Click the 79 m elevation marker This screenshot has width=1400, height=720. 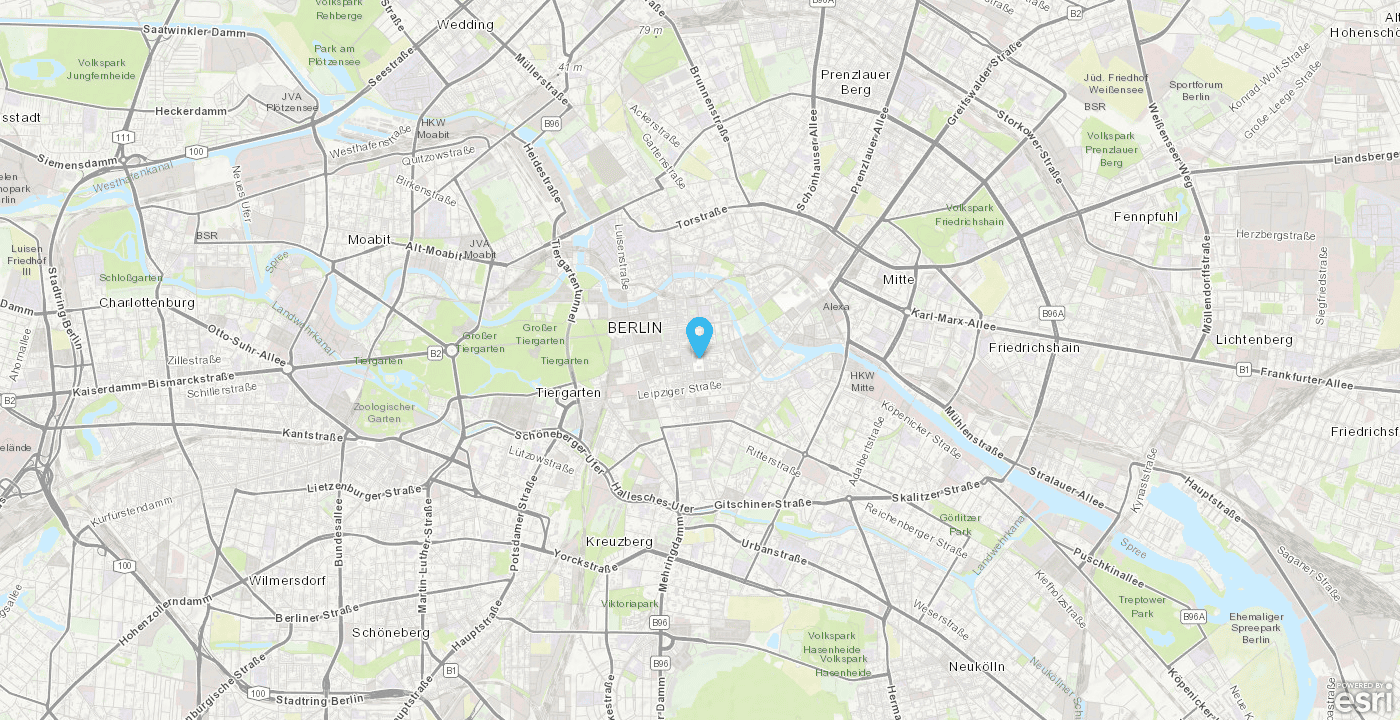(651, 30)
